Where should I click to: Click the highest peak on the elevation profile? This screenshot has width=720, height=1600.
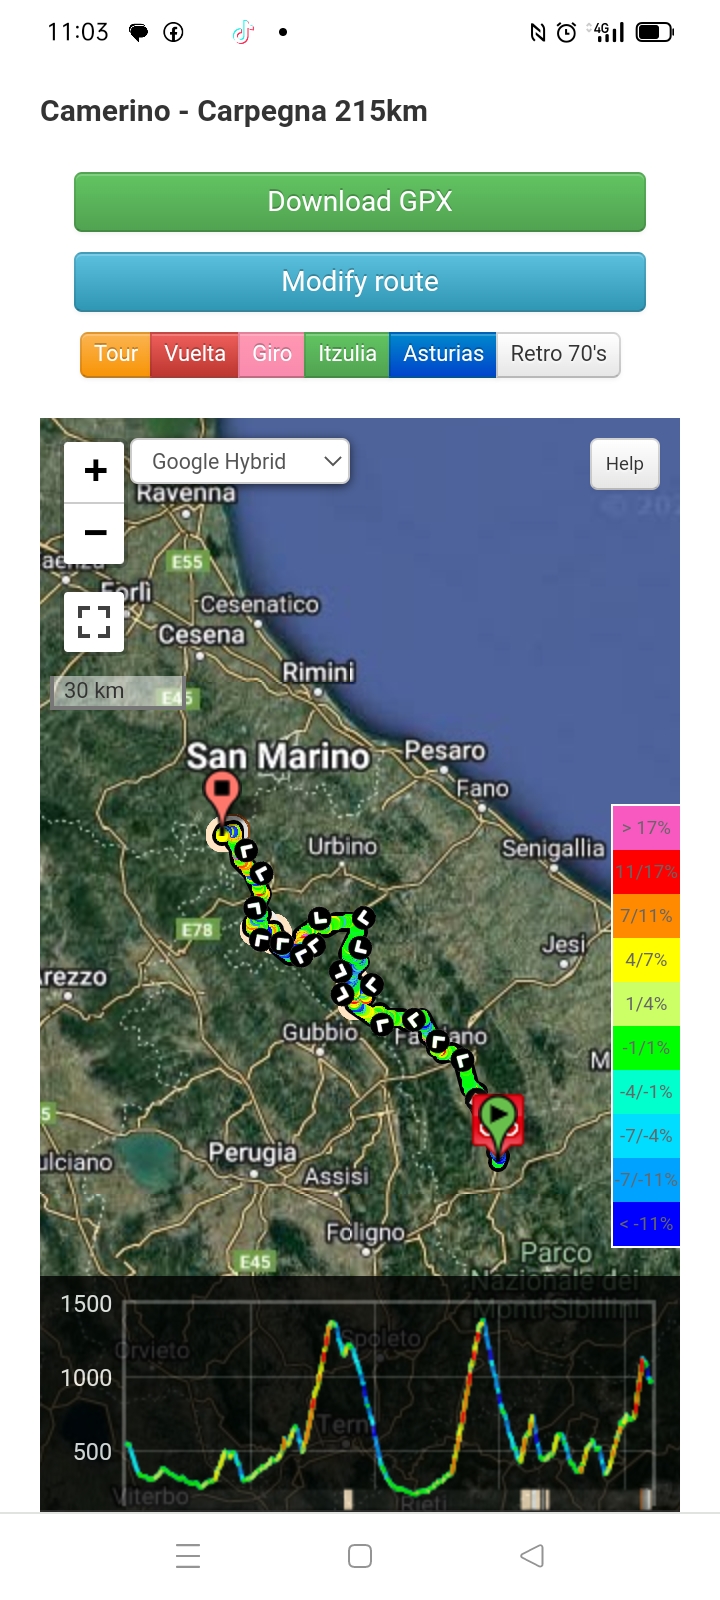pos(484,1322)
